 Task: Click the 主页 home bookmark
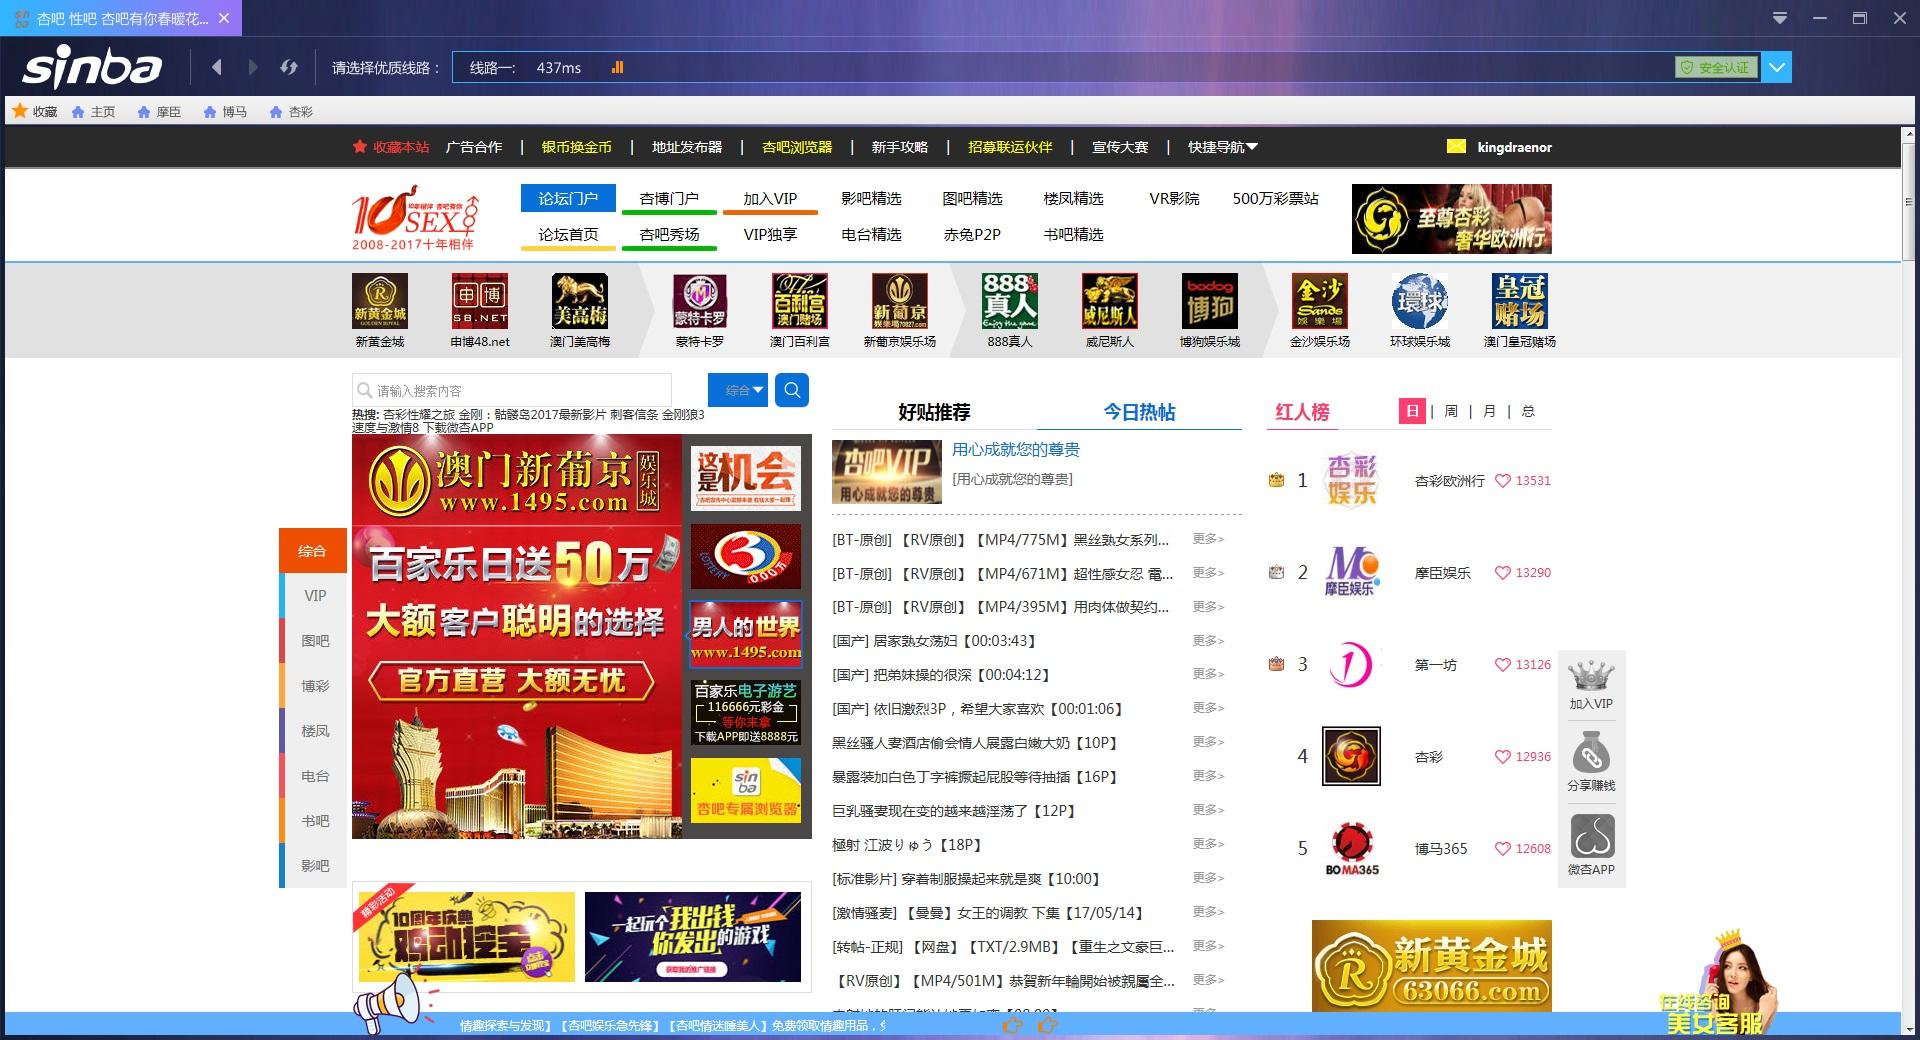click(x=93, y=112)
